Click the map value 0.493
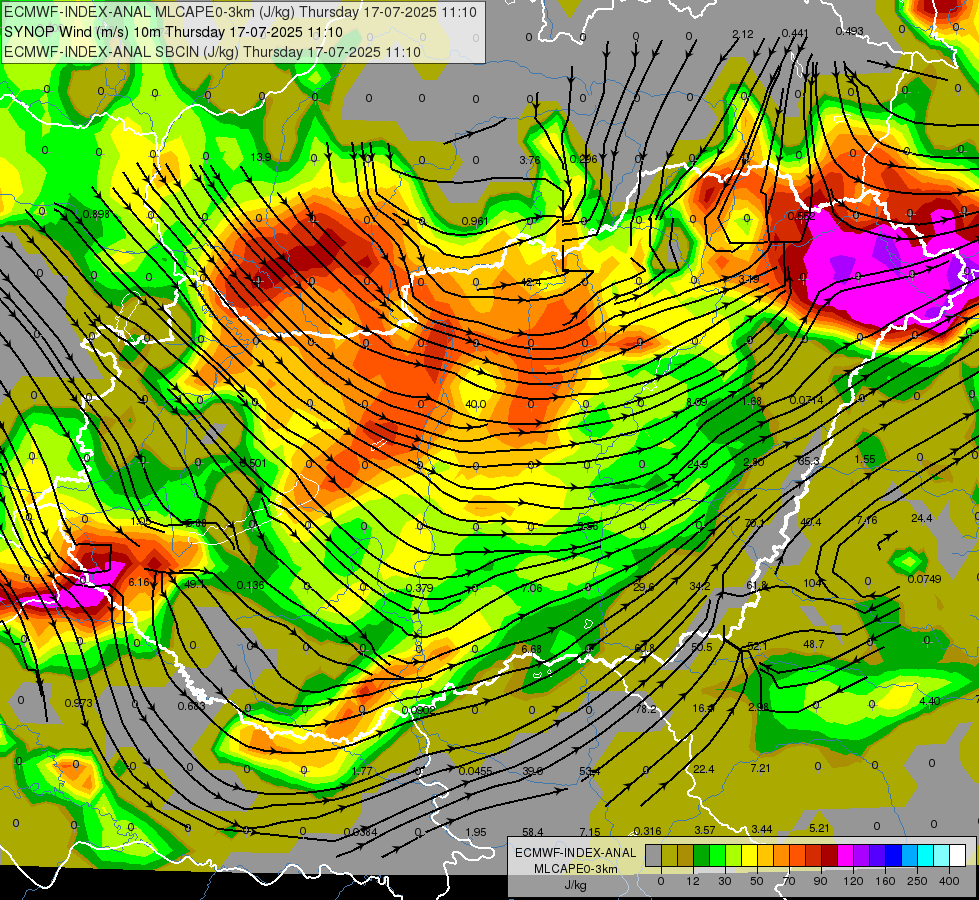The width and height of the screenshot is (979, 900). [x=849, y=31]
